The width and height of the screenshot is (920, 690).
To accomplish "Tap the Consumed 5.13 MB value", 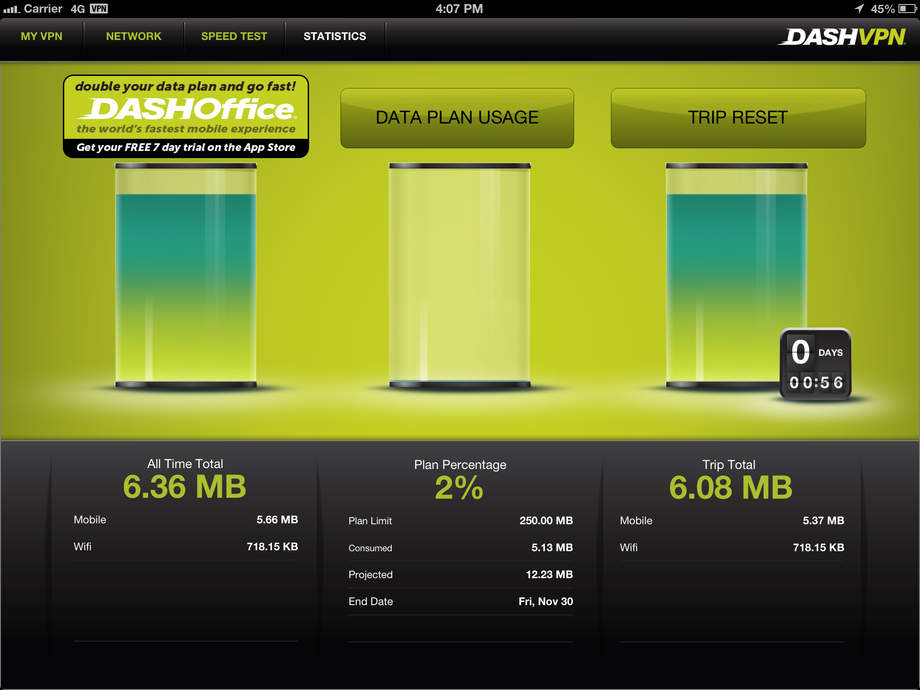I will coord(552,548).
